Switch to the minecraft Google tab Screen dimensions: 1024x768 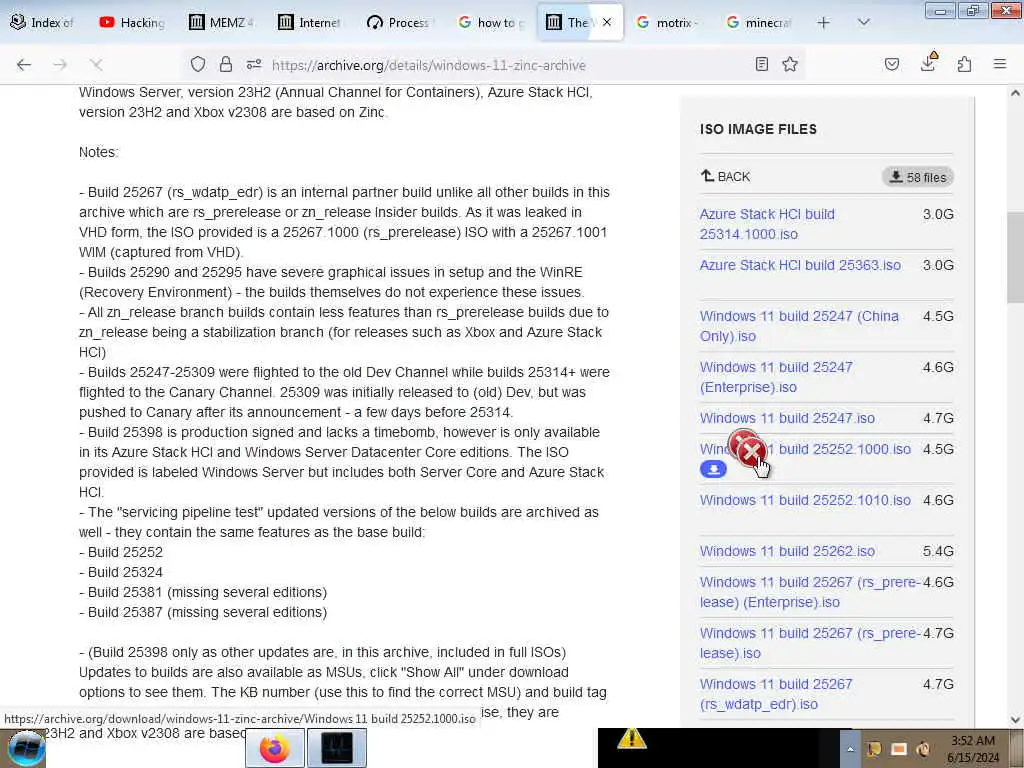tap(759, 23)
